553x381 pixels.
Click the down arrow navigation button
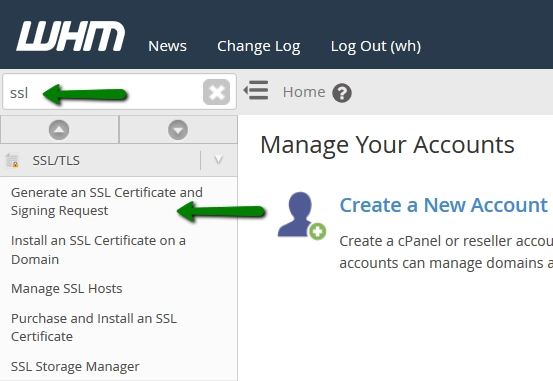tap(178, 130)
